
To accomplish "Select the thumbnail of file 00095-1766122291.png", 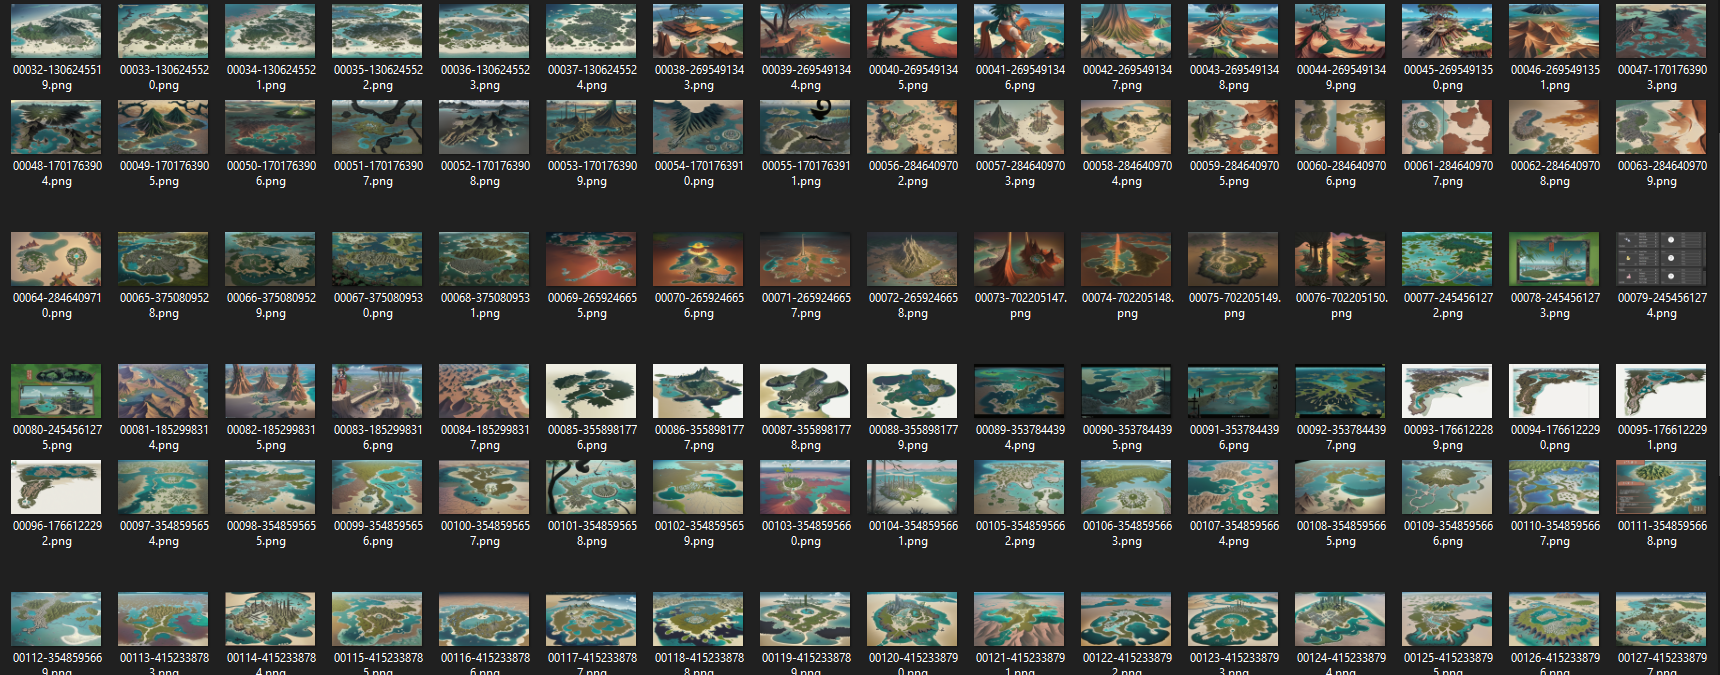I will [x=1661, y=390].
